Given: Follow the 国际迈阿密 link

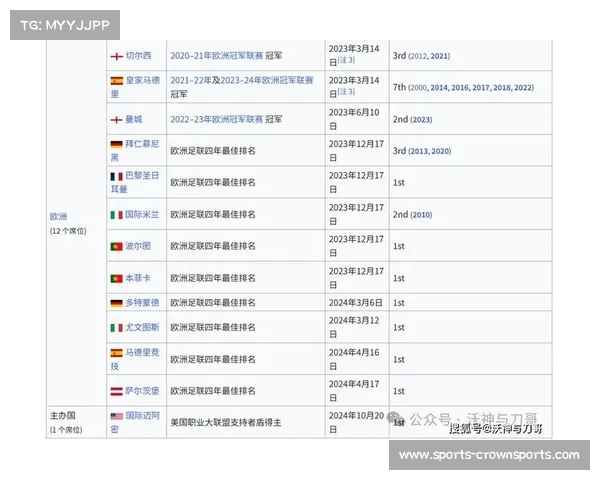Looking at the screenshot, I should [x=135, y=422].
